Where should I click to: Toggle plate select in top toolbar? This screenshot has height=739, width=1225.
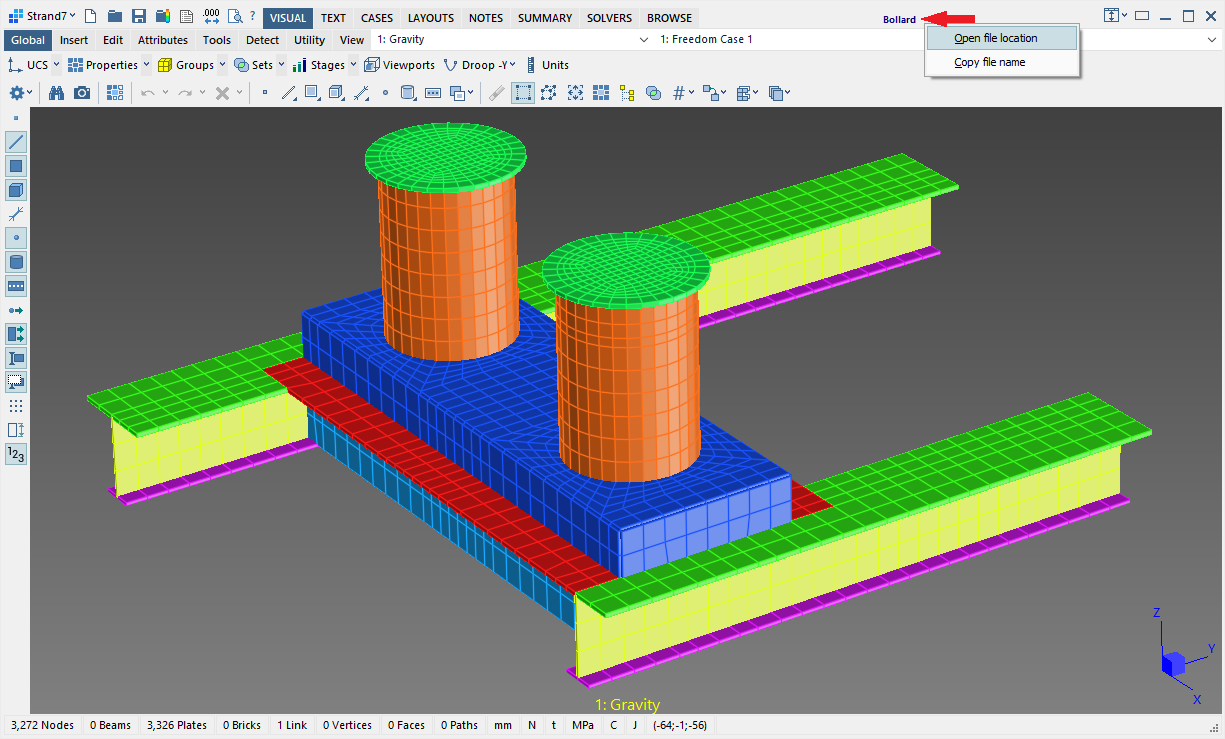tap(312, 92)
